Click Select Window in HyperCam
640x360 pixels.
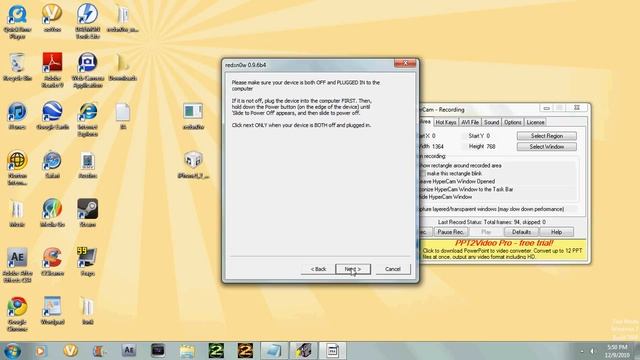[x=547, y=147]
